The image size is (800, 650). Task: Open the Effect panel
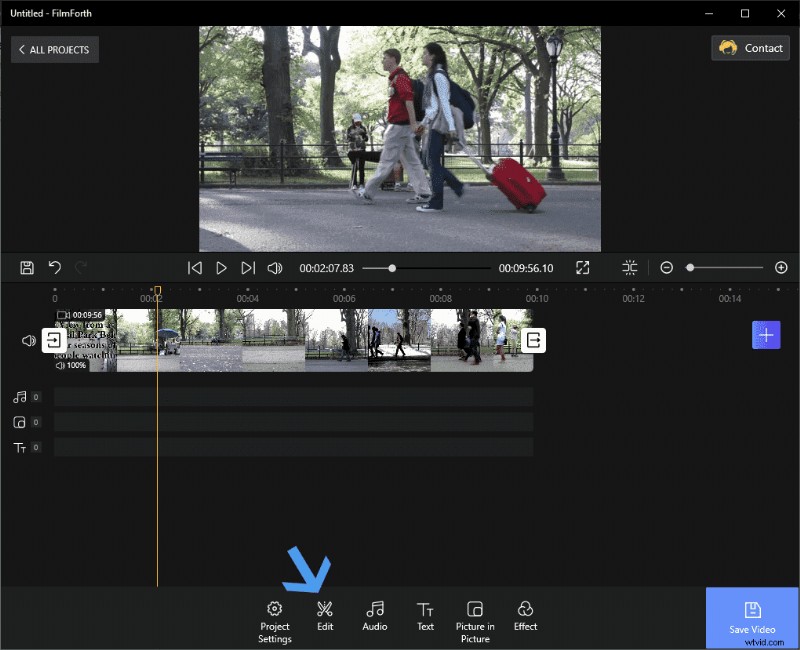525,612
